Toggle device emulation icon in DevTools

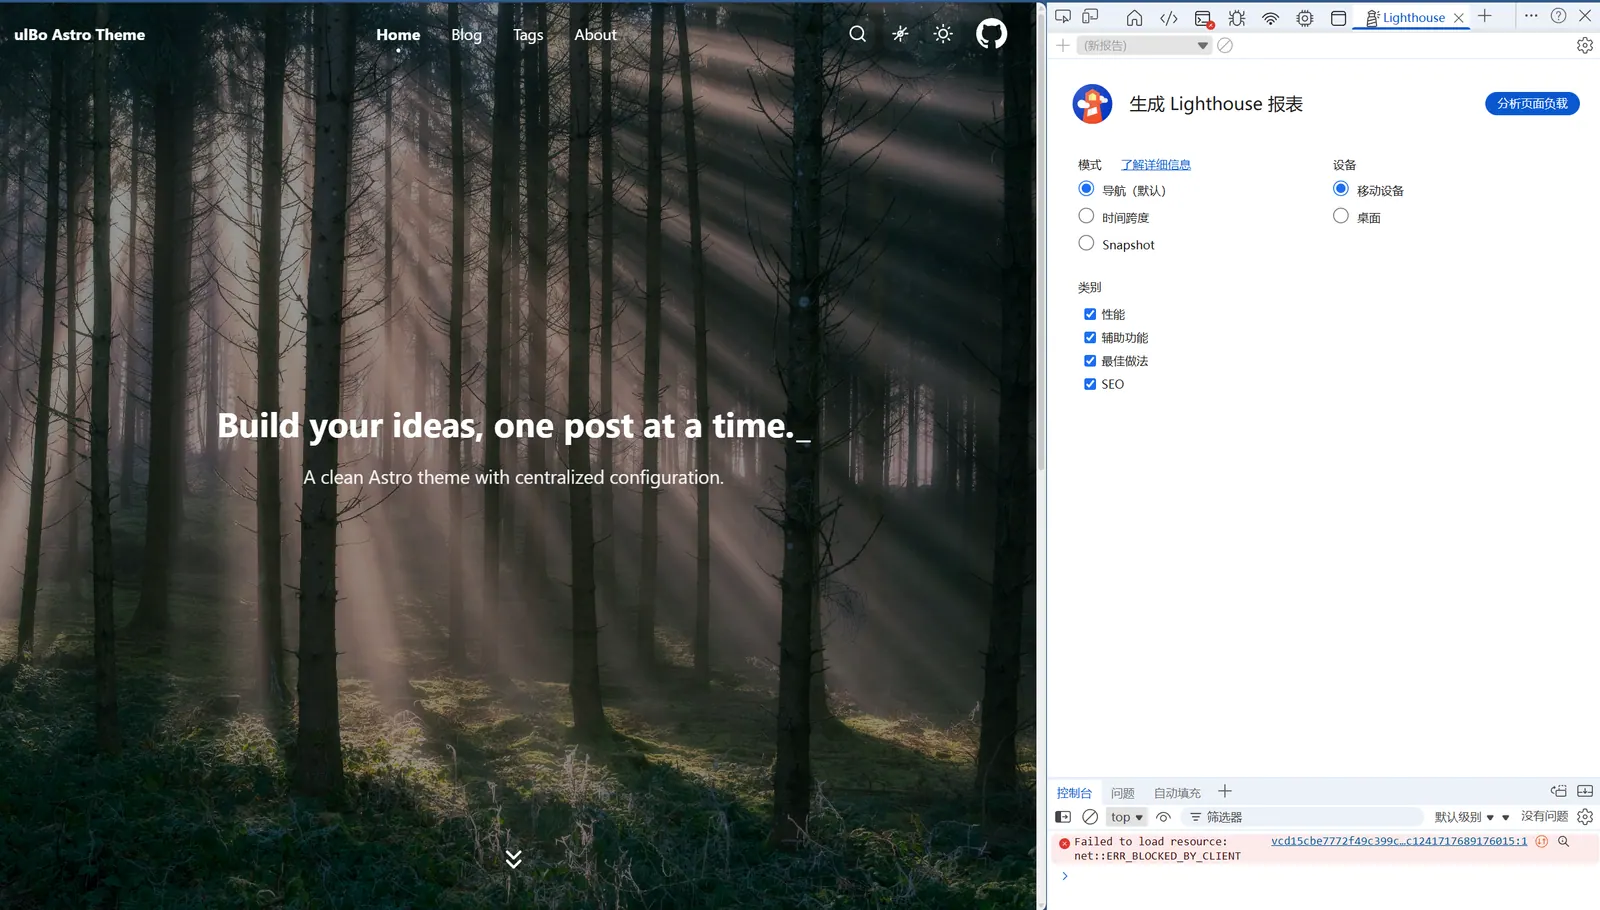tap(1091, 17)
